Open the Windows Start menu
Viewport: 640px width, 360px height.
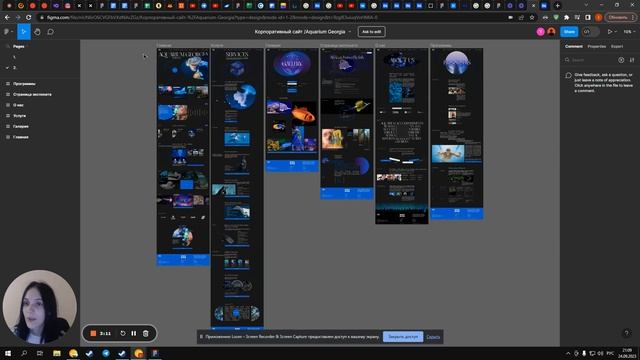pyautogui.click(x=8, y=353)
